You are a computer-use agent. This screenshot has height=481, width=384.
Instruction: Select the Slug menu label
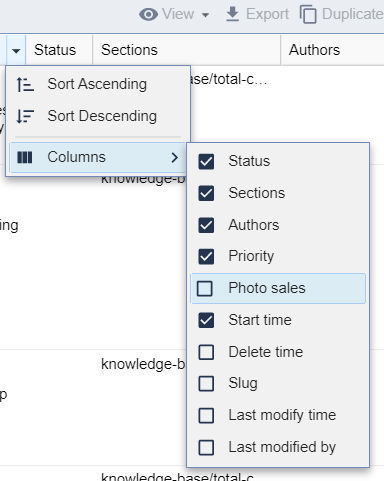[x=243, y=383]
